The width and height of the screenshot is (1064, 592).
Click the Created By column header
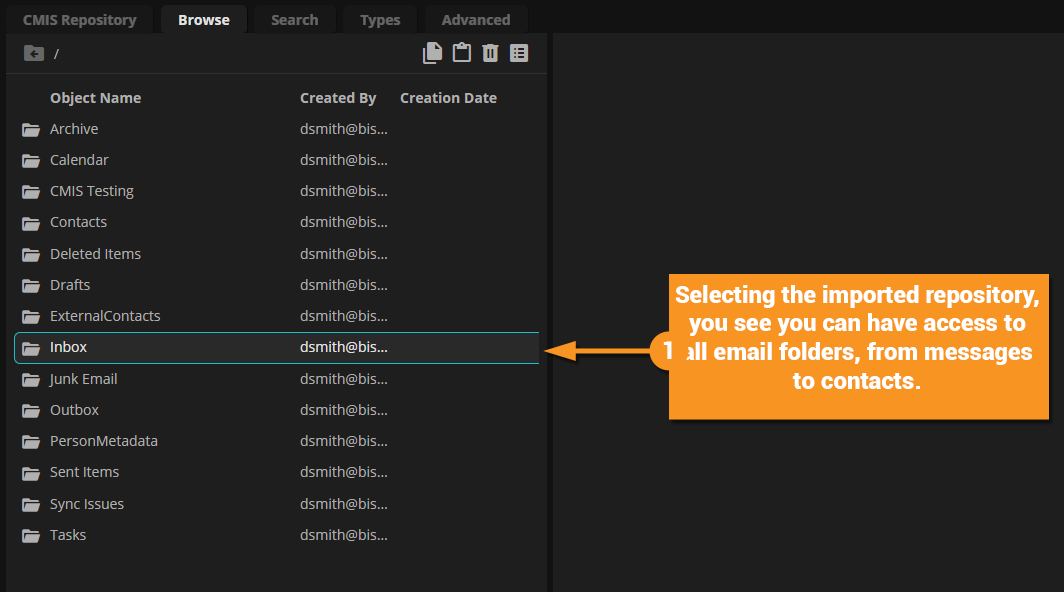[x=338, y=98]
